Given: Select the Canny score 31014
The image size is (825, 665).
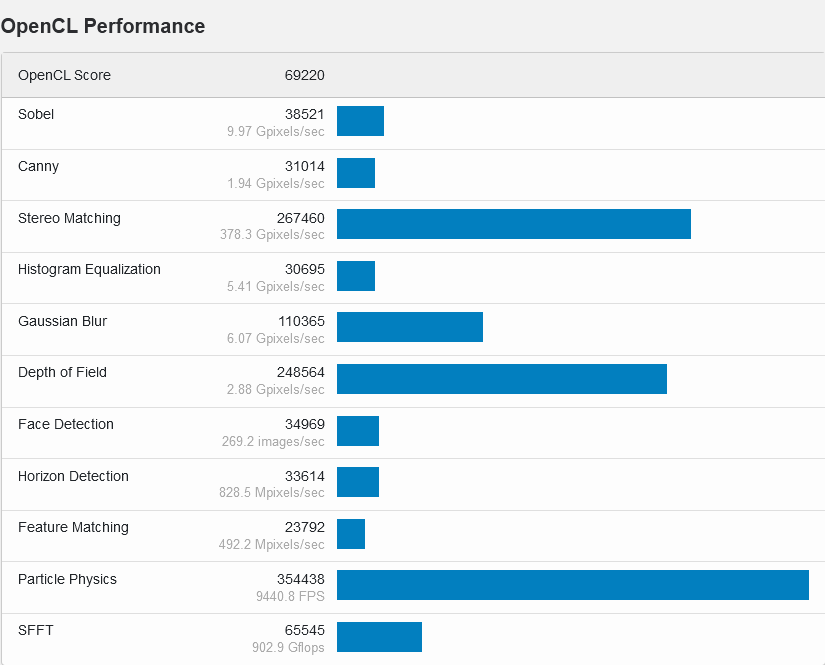Looking at the screenshot, I should [x=304, y=166].
